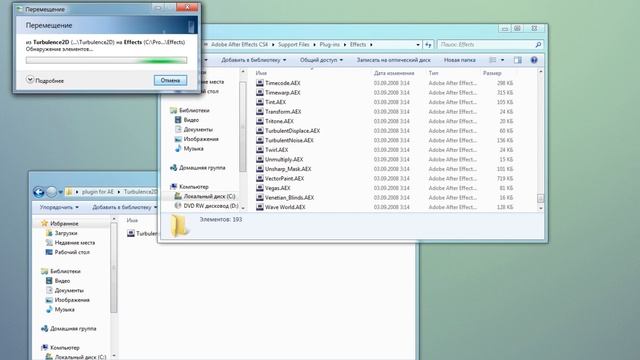Open view options dropdown arrow
The height and width of the screenshot is (360, 640).
502,60
